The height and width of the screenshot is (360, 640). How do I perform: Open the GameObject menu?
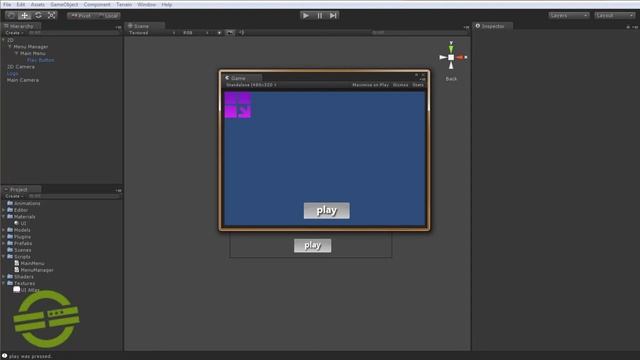[64, 4]
